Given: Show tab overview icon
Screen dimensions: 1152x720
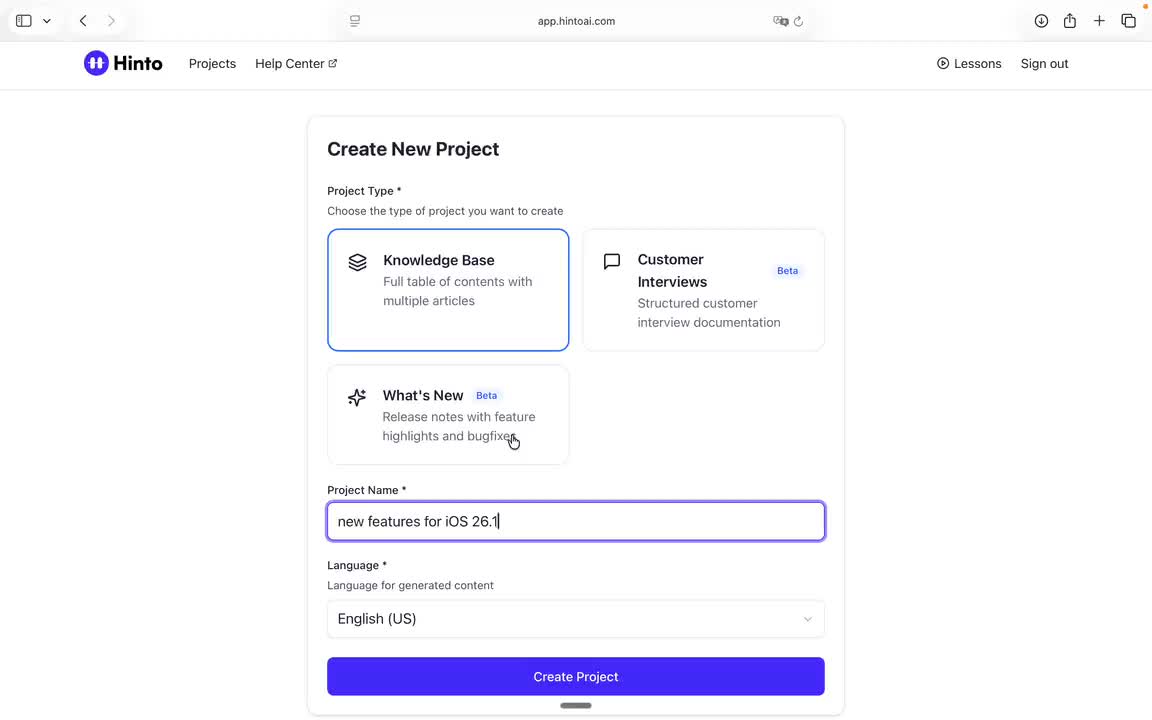Looking at the screenshot, I should click(x=1128, y=21).
